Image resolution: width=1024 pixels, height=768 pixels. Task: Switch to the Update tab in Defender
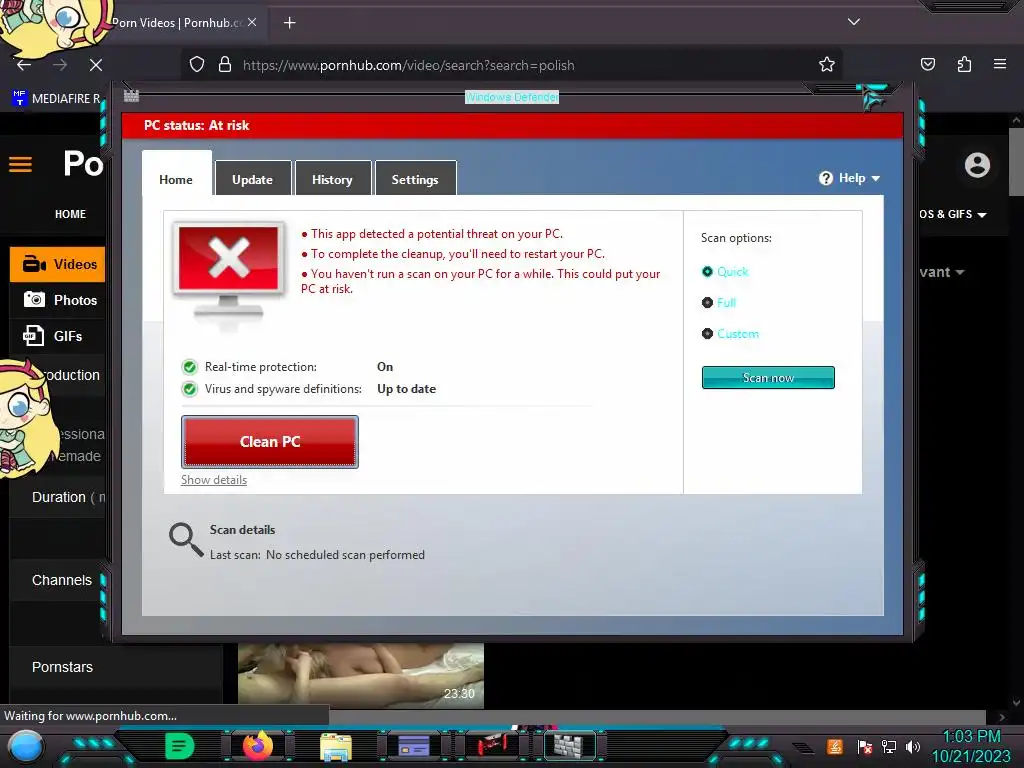click(x=253, y=179)
